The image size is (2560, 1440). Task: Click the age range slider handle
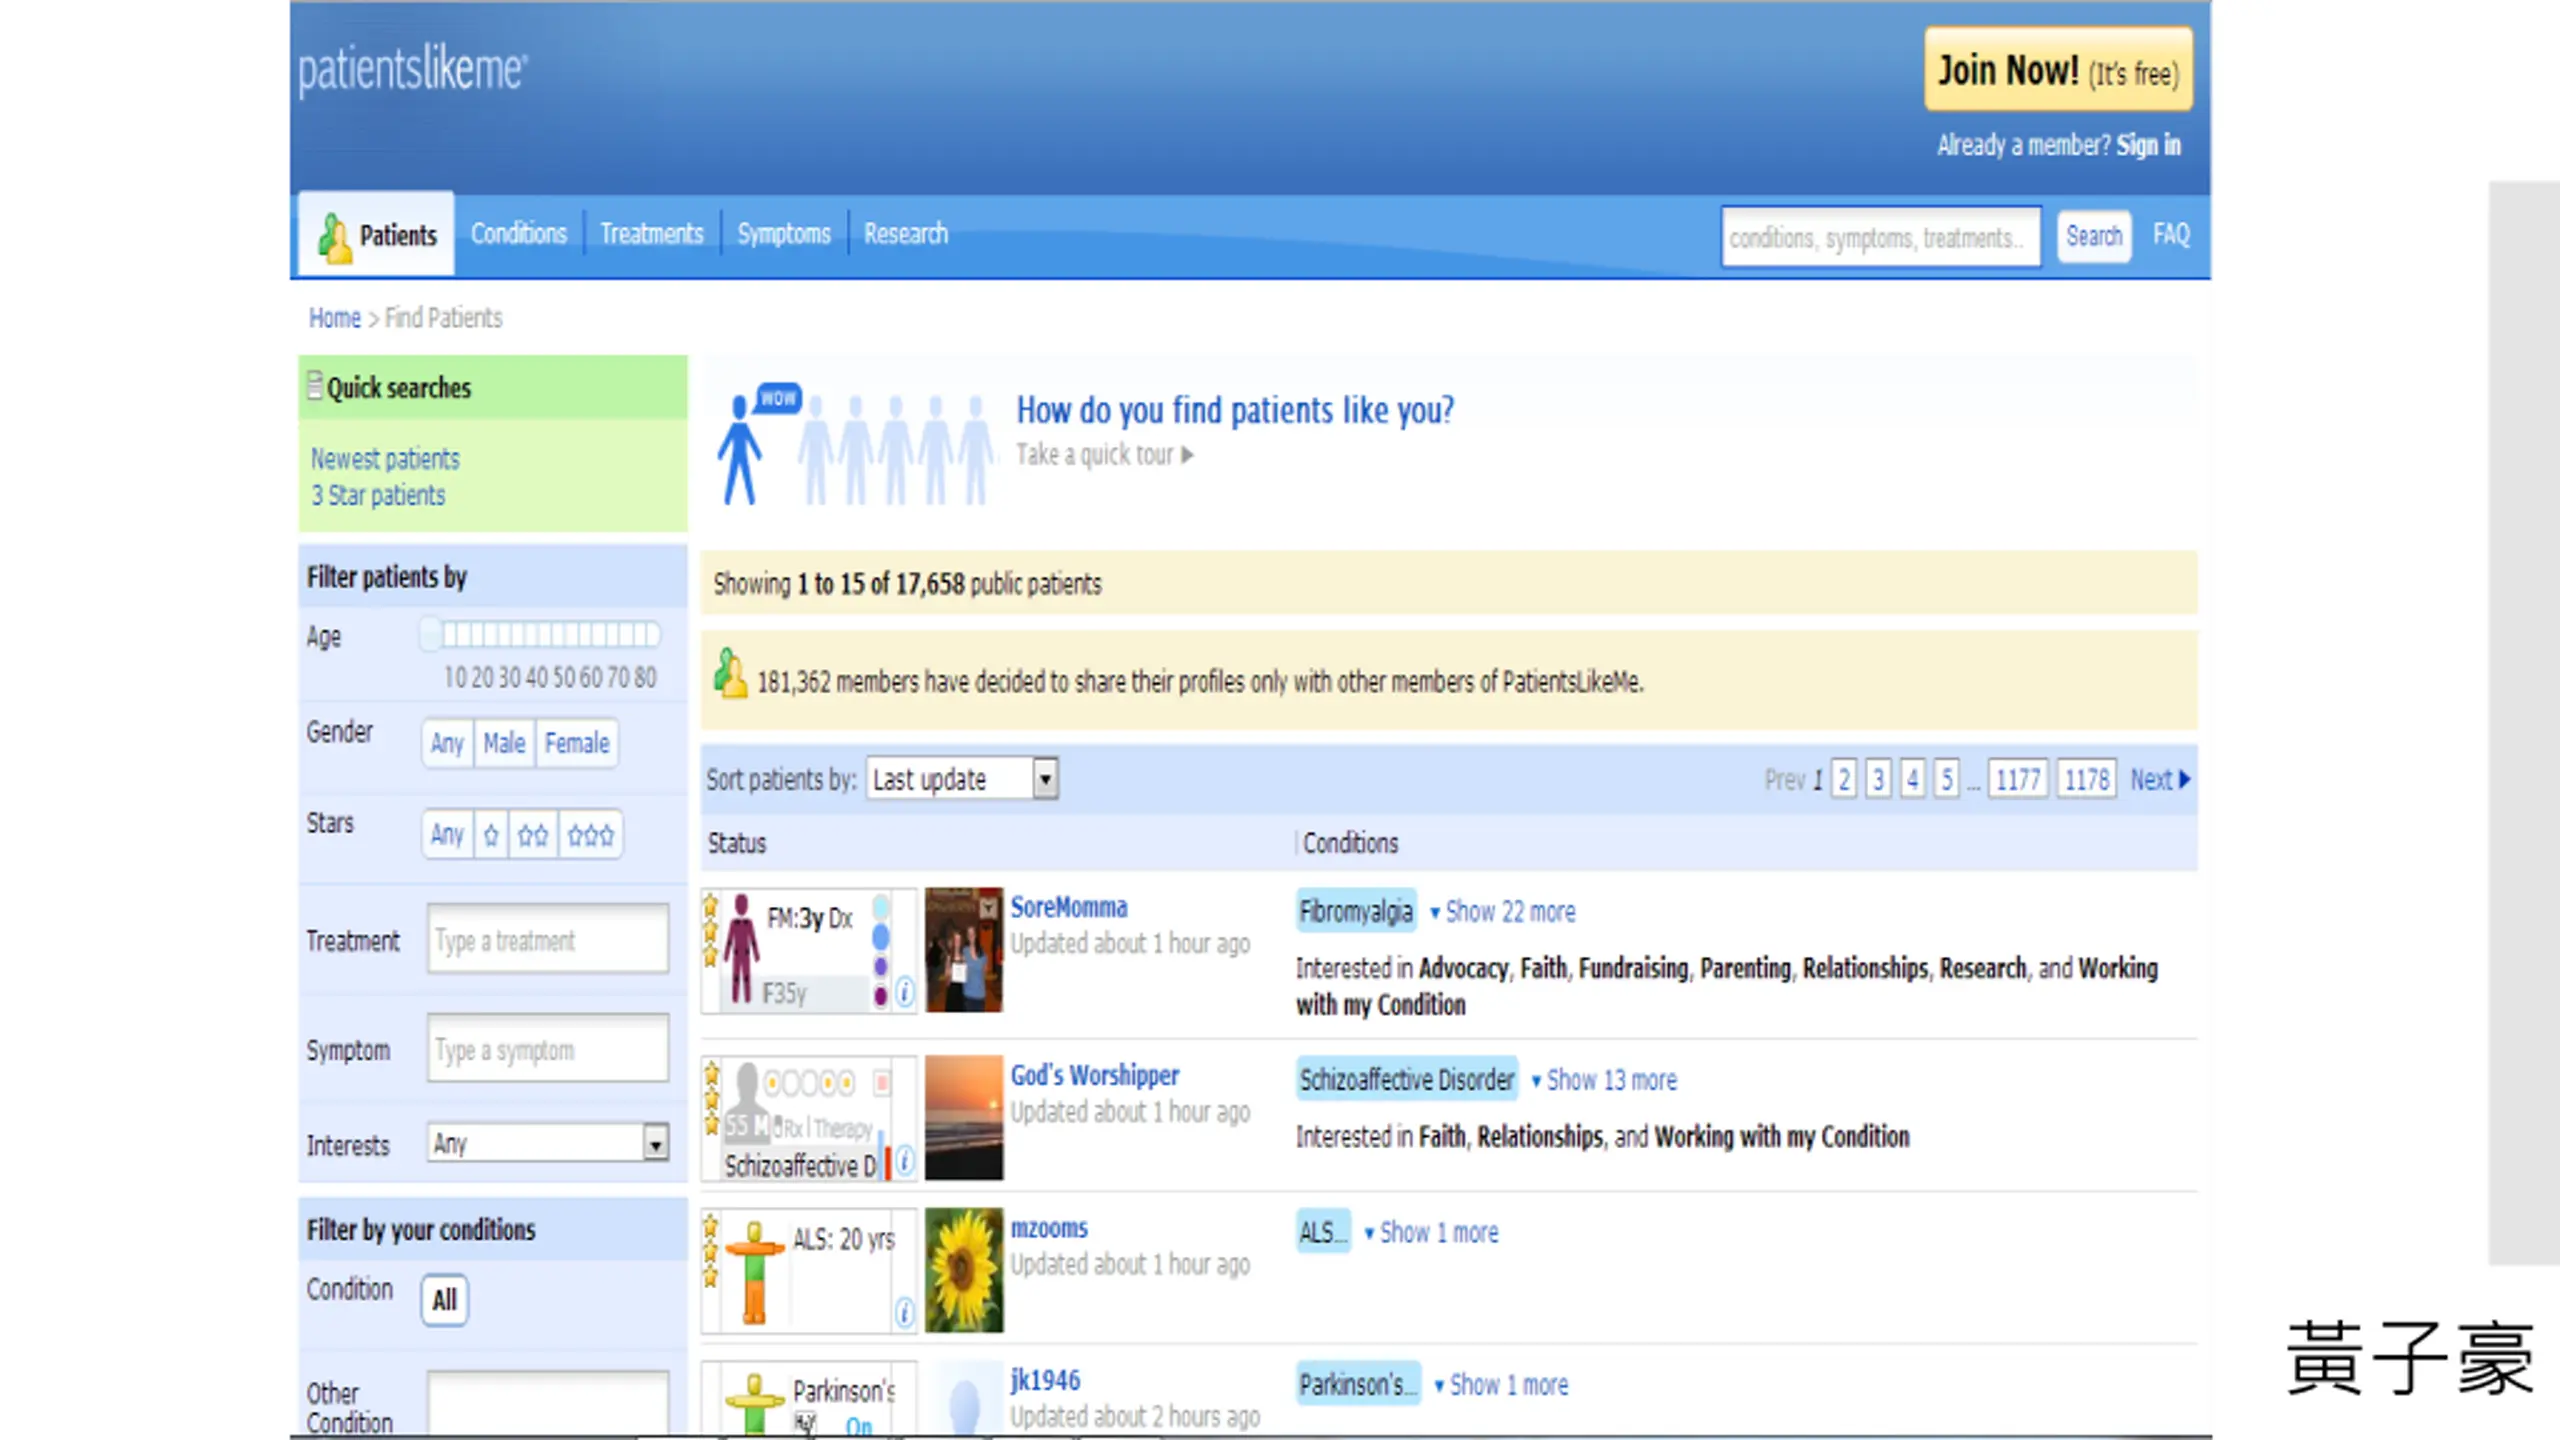click(x=430, y=634)
